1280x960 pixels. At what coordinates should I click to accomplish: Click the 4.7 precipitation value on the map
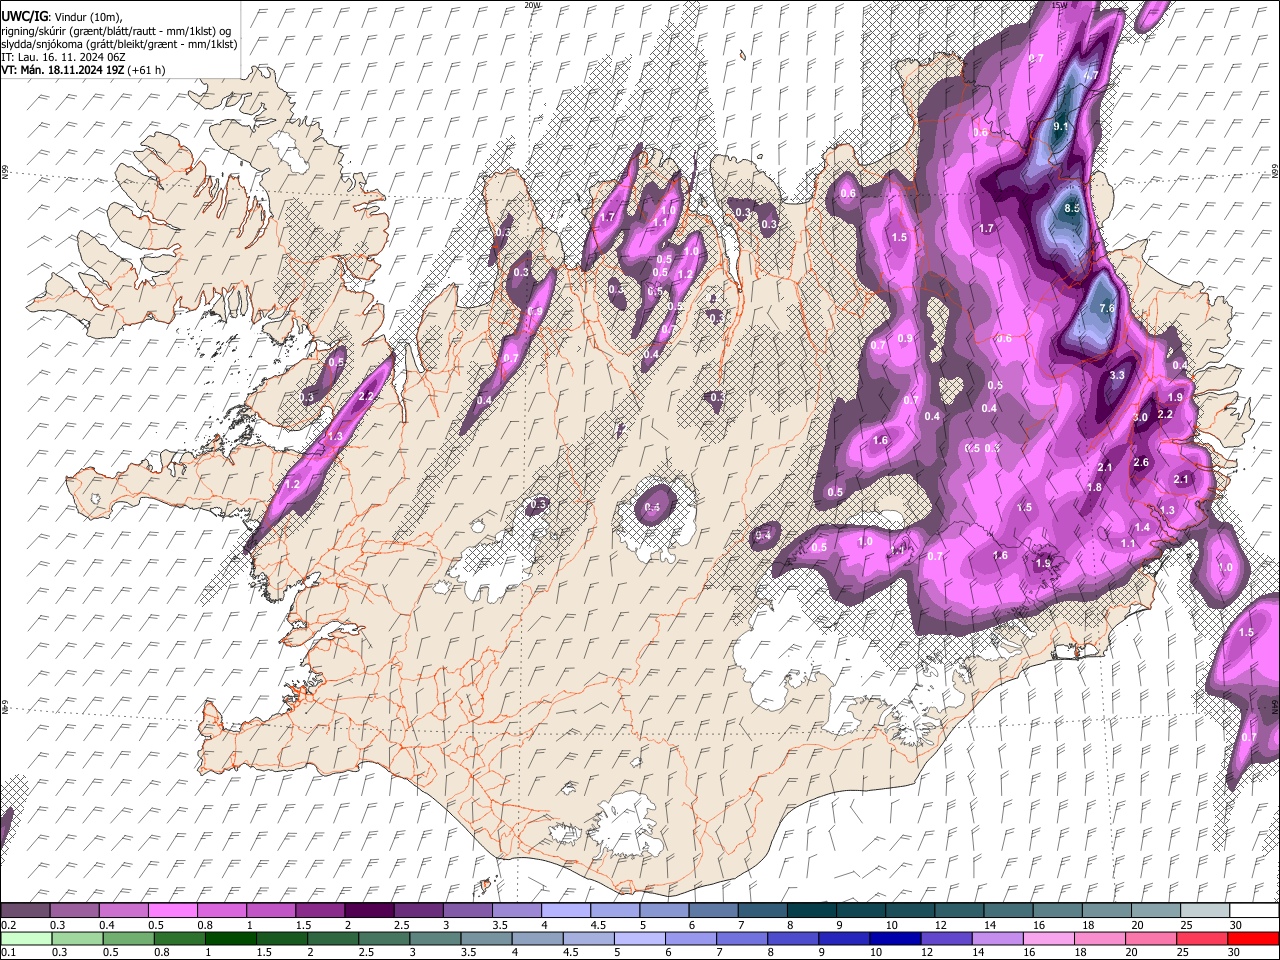tap(1091, 75)
